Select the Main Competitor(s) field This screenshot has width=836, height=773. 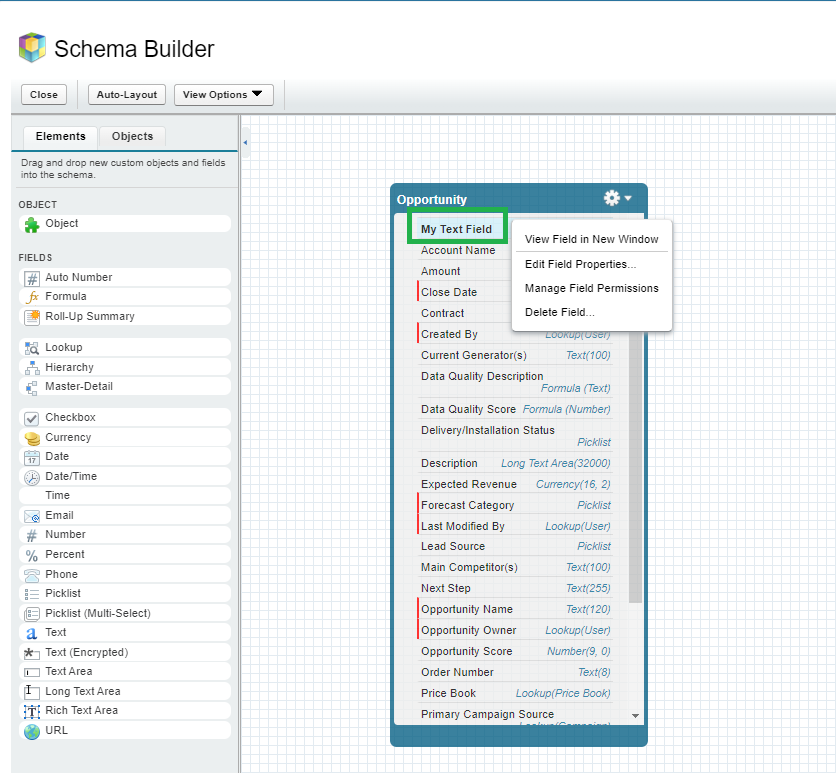point(515,567)
